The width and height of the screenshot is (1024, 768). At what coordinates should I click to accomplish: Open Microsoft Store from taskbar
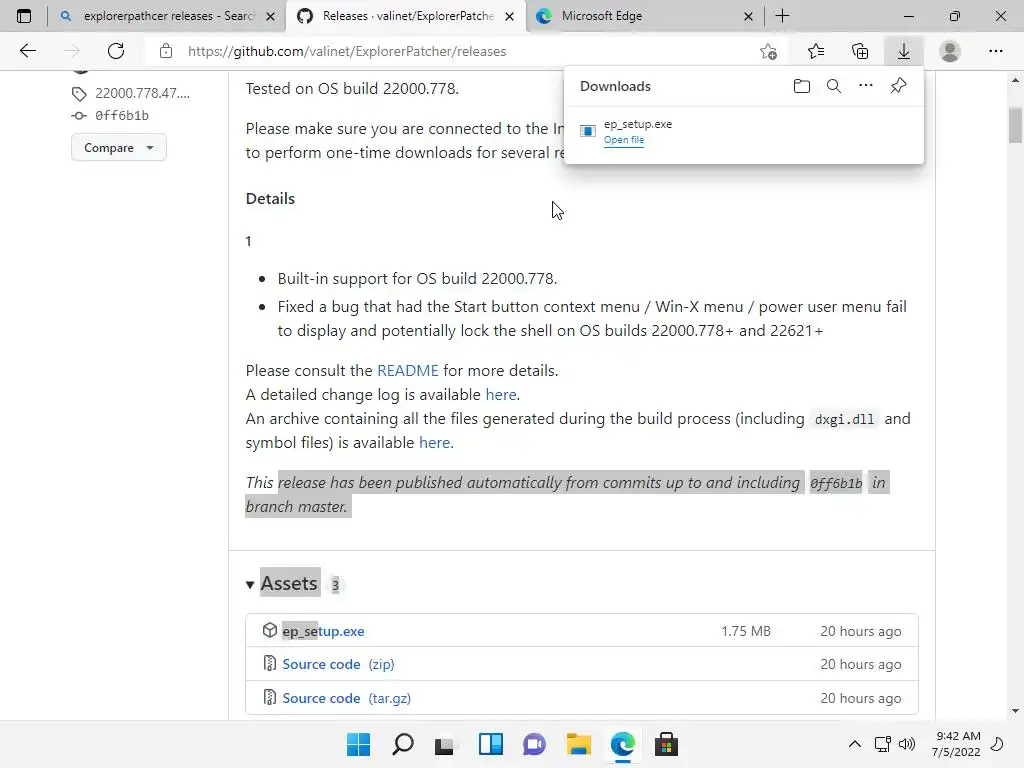(666, 744)
